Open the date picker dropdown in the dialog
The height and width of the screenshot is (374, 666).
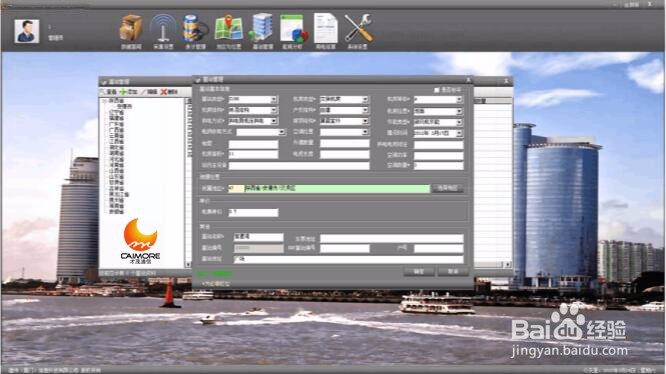459,133
